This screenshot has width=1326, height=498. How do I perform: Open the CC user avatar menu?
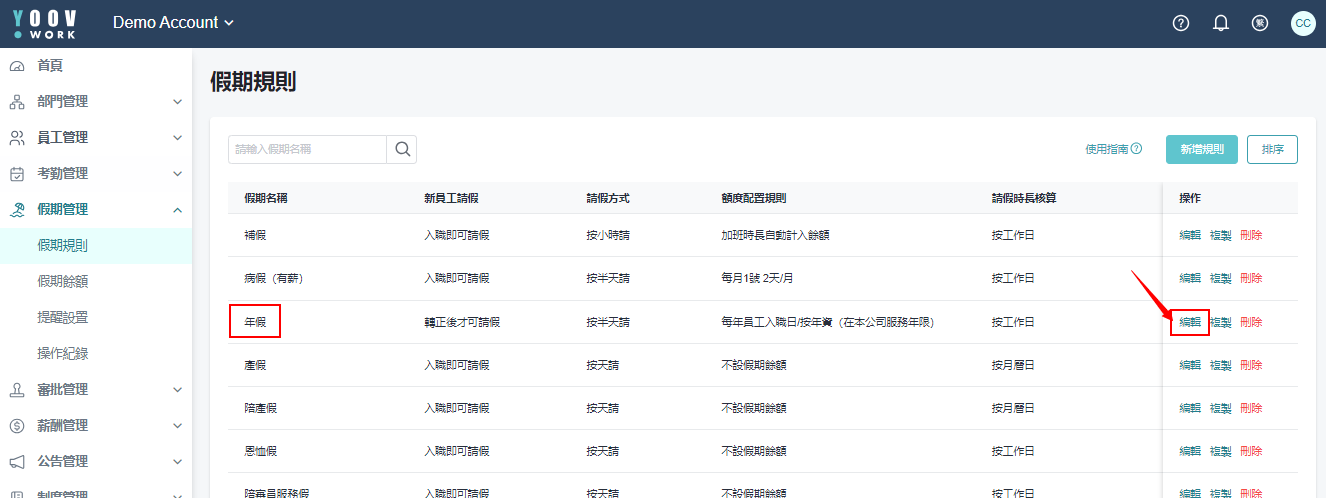click(1303, 23)
